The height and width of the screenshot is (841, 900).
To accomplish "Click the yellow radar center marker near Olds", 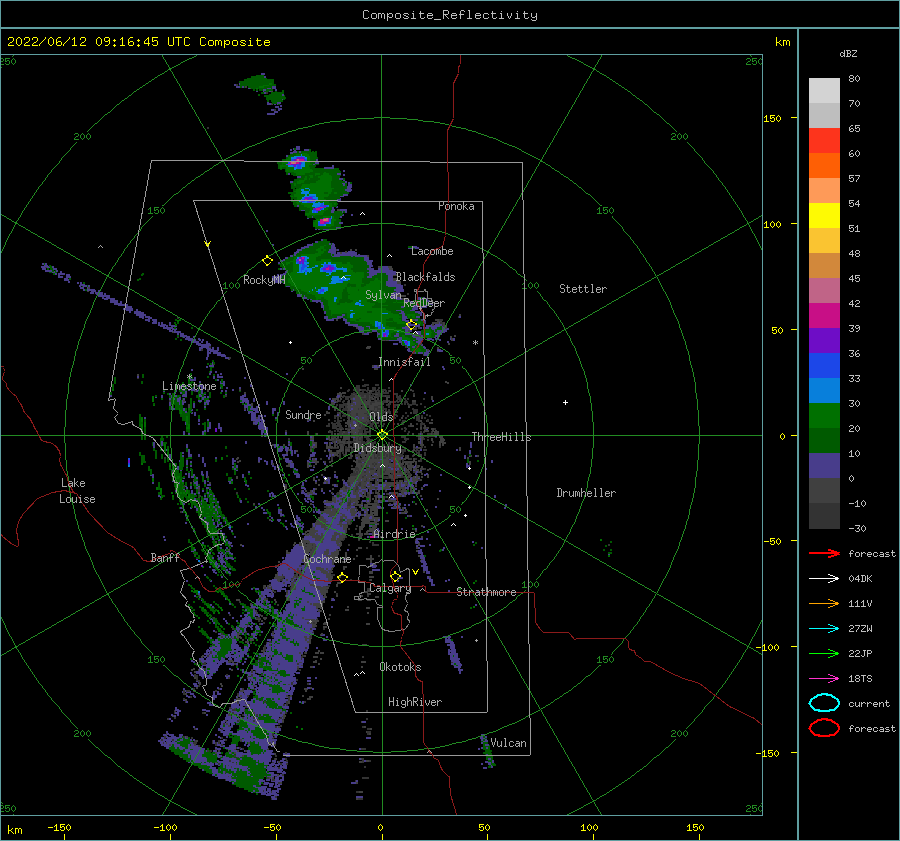I will coord(382,435).
